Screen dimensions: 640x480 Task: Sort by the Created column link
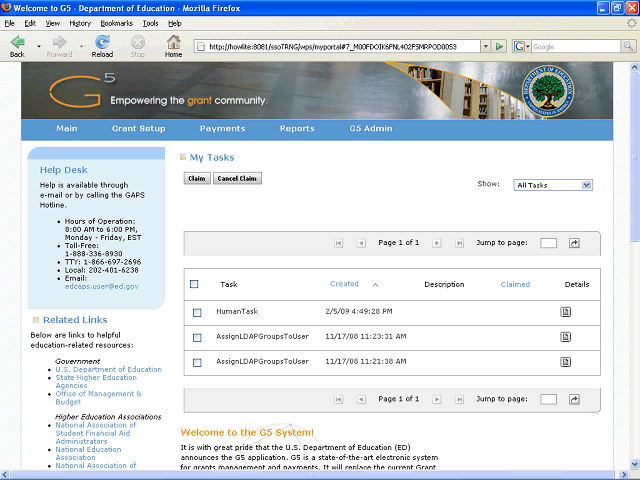point(344,284)
